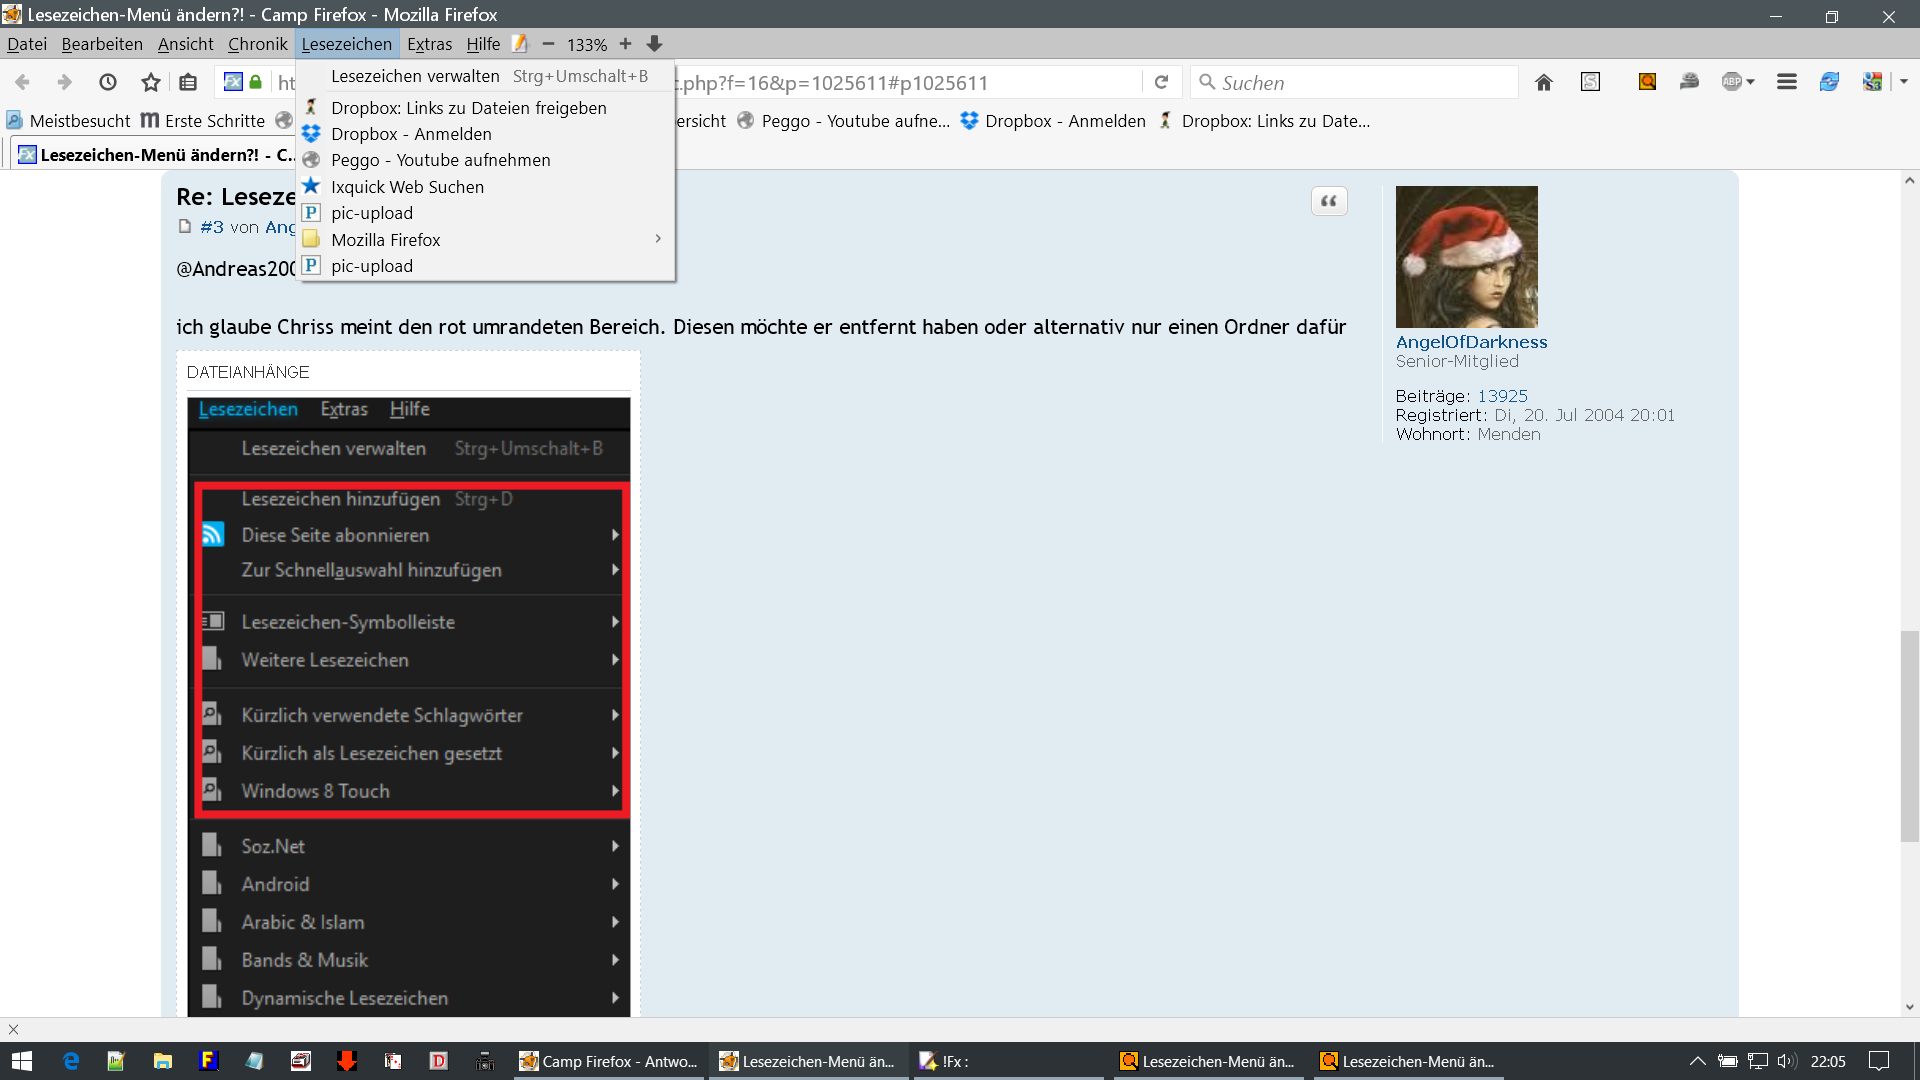Click the reload page icon
This screenshot has width=1920, height=1080.
1161,83
